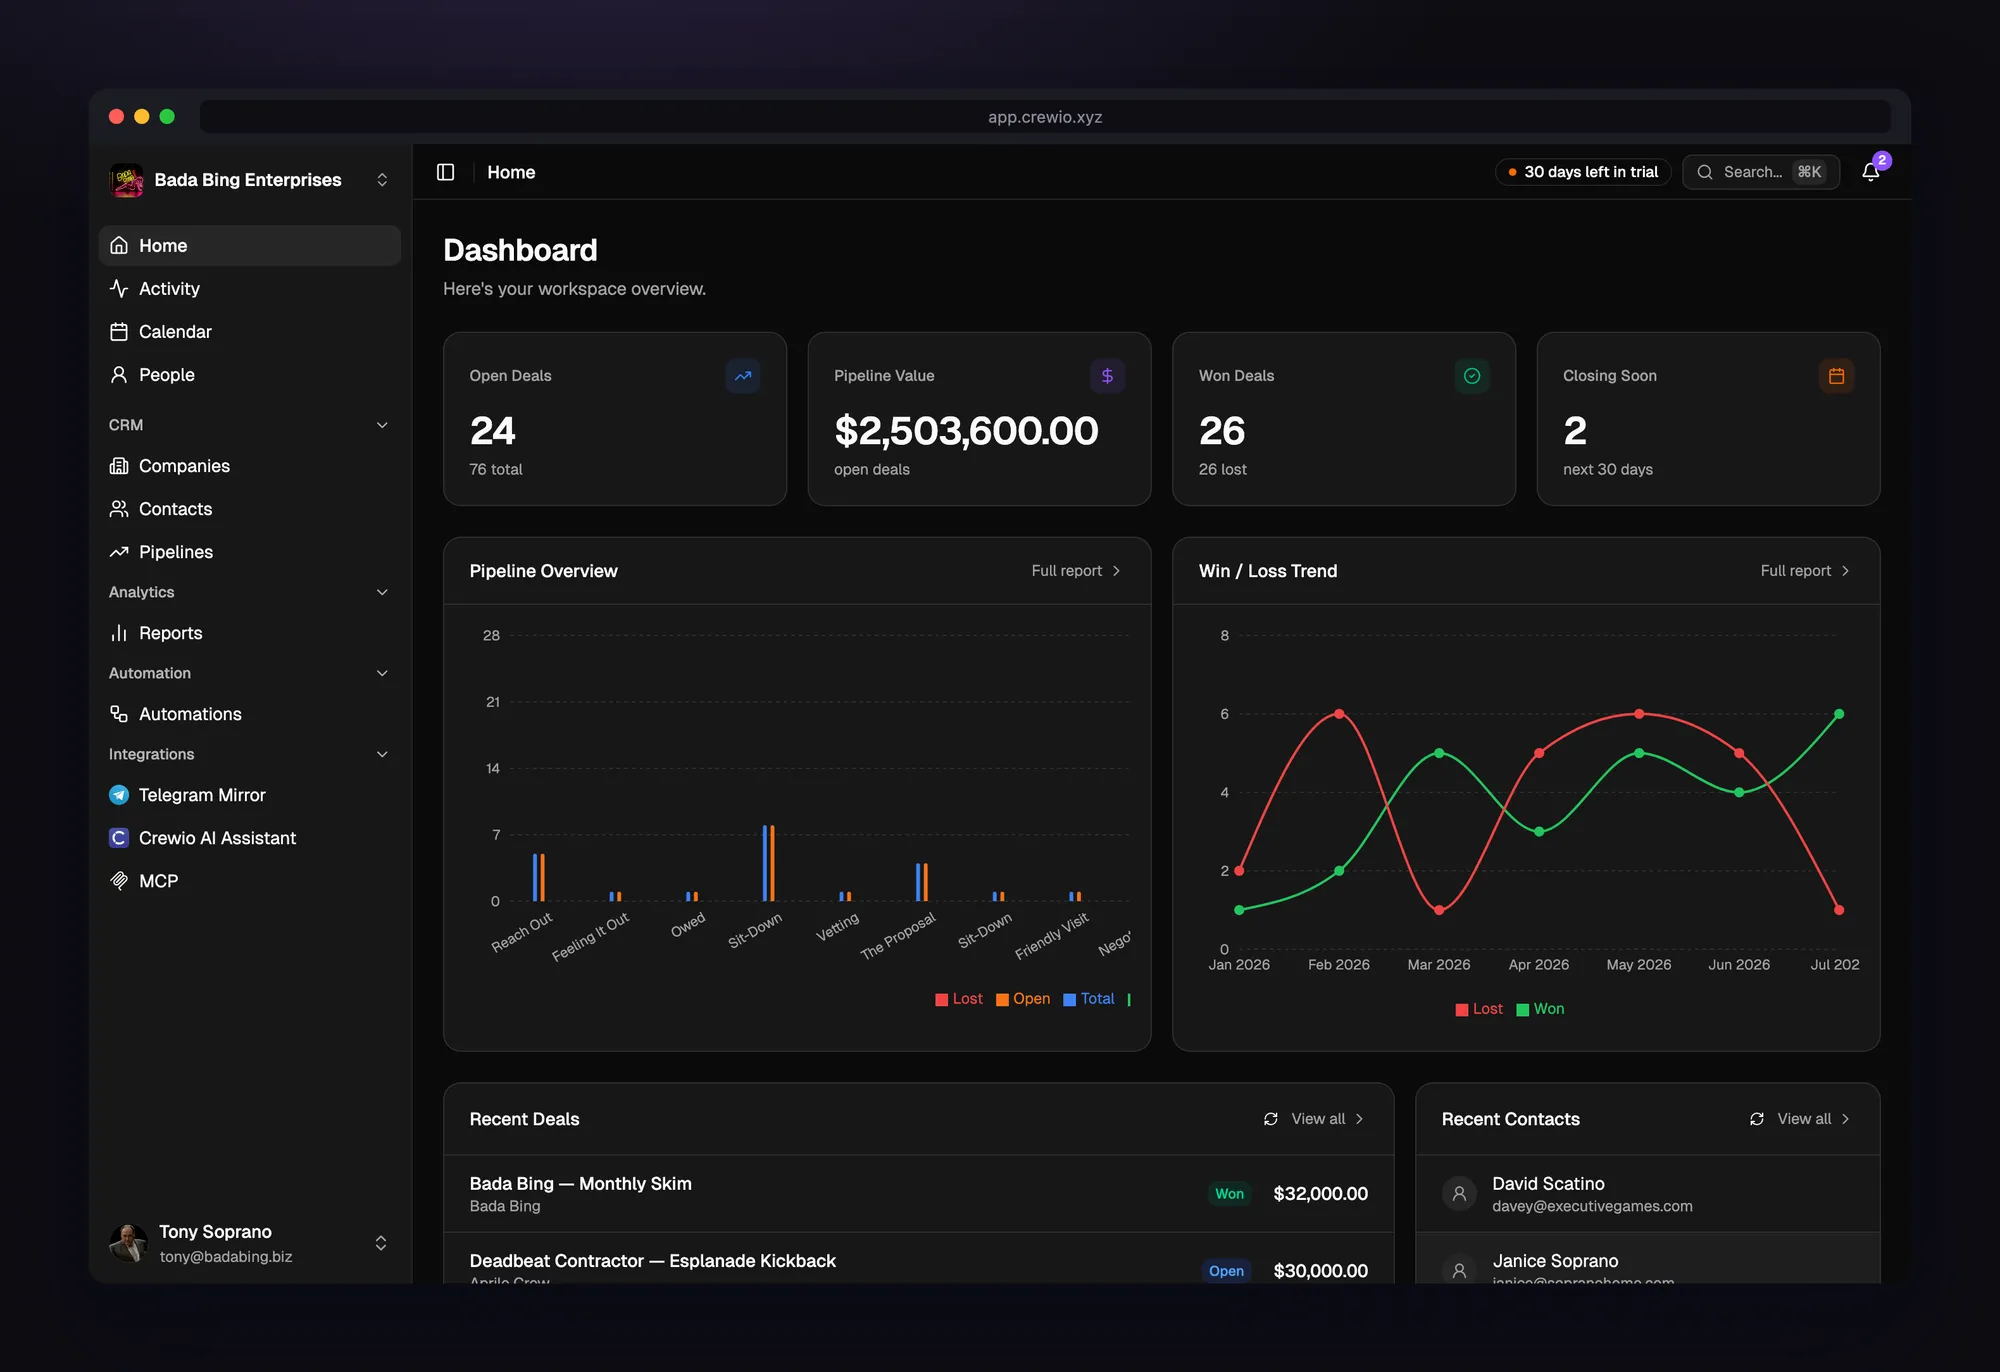Click Janice Soprano's avatar icon
Image resolution: width=2000 pixels, height=1372 pixels.
(1459, 1270)
